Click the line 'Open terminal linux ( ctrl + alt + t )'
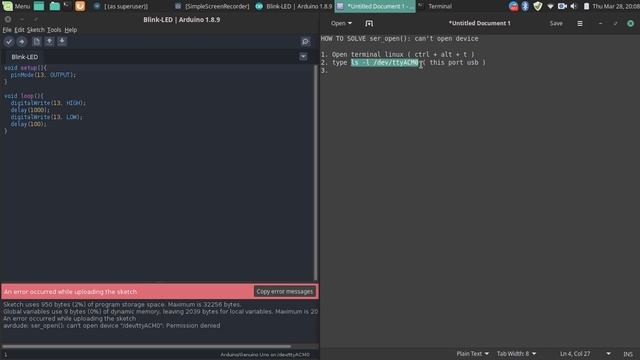The width and height of the screenshot is (640, 360). coord(398,54)
